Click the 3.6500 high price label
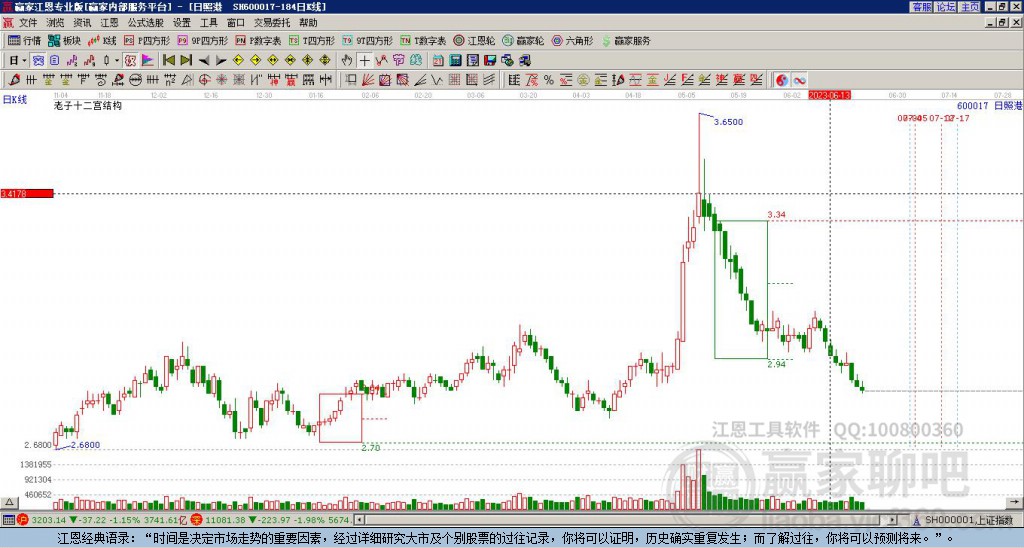This screenshot has width=1024, height=548. coord(728,122)
